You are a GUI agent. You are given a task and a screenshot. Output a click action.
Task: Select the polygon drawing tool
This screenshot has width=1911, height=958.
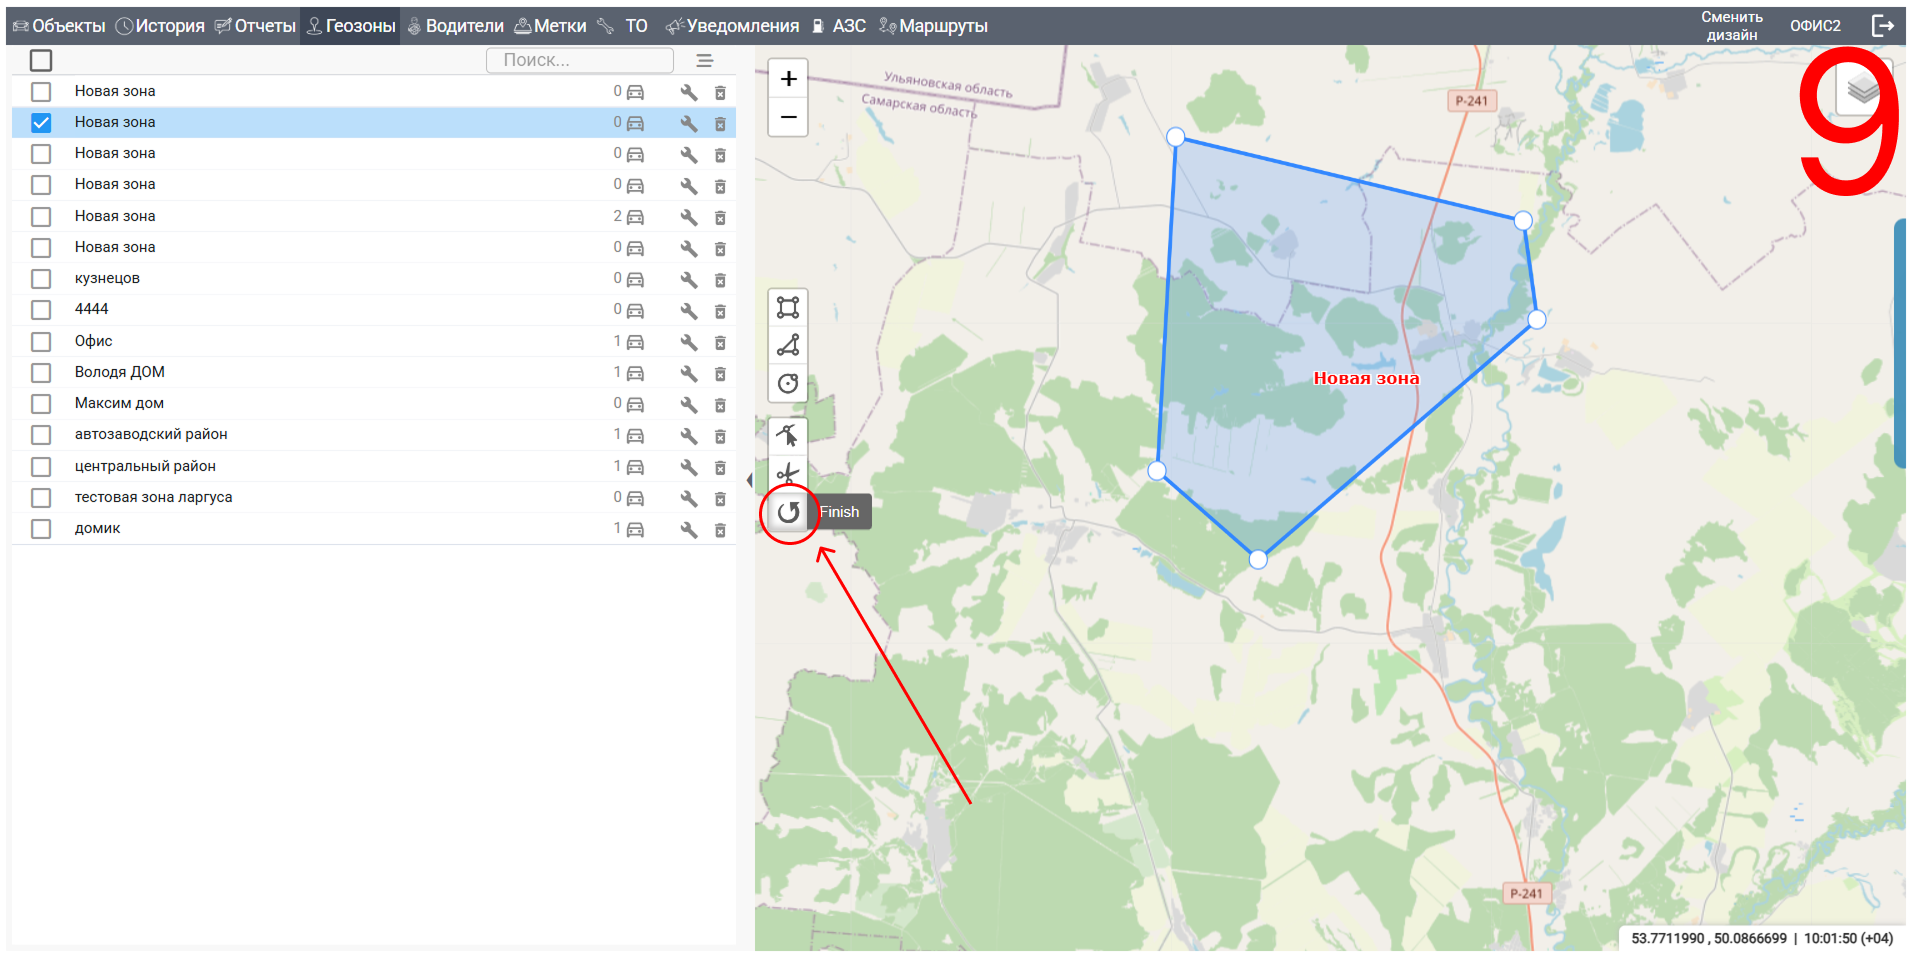tap(788, 346)
